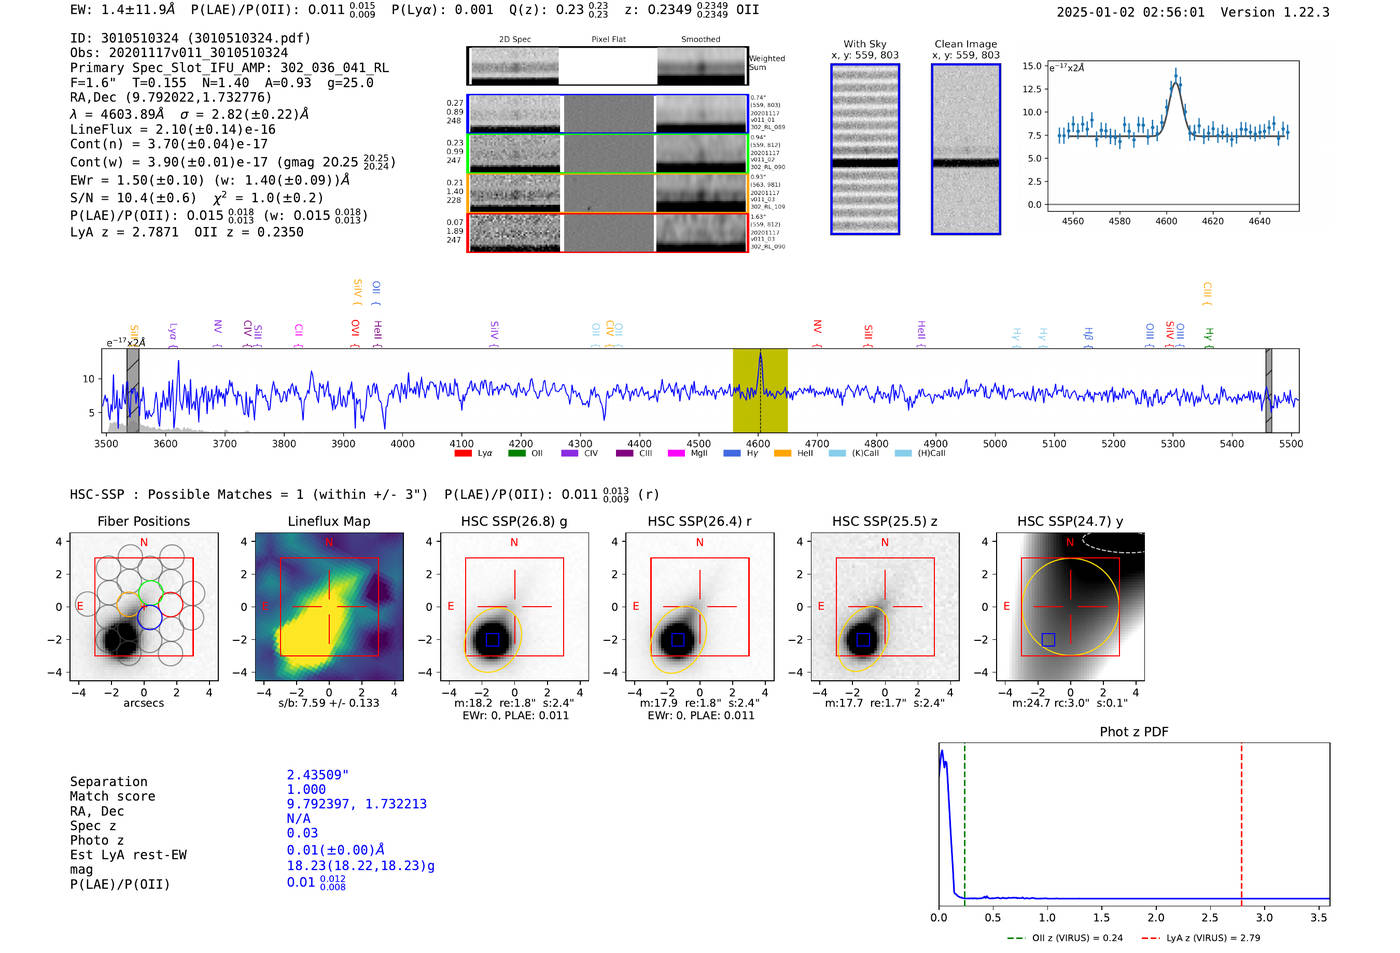Open the Fiber Positions image

(x=144, y=606)
